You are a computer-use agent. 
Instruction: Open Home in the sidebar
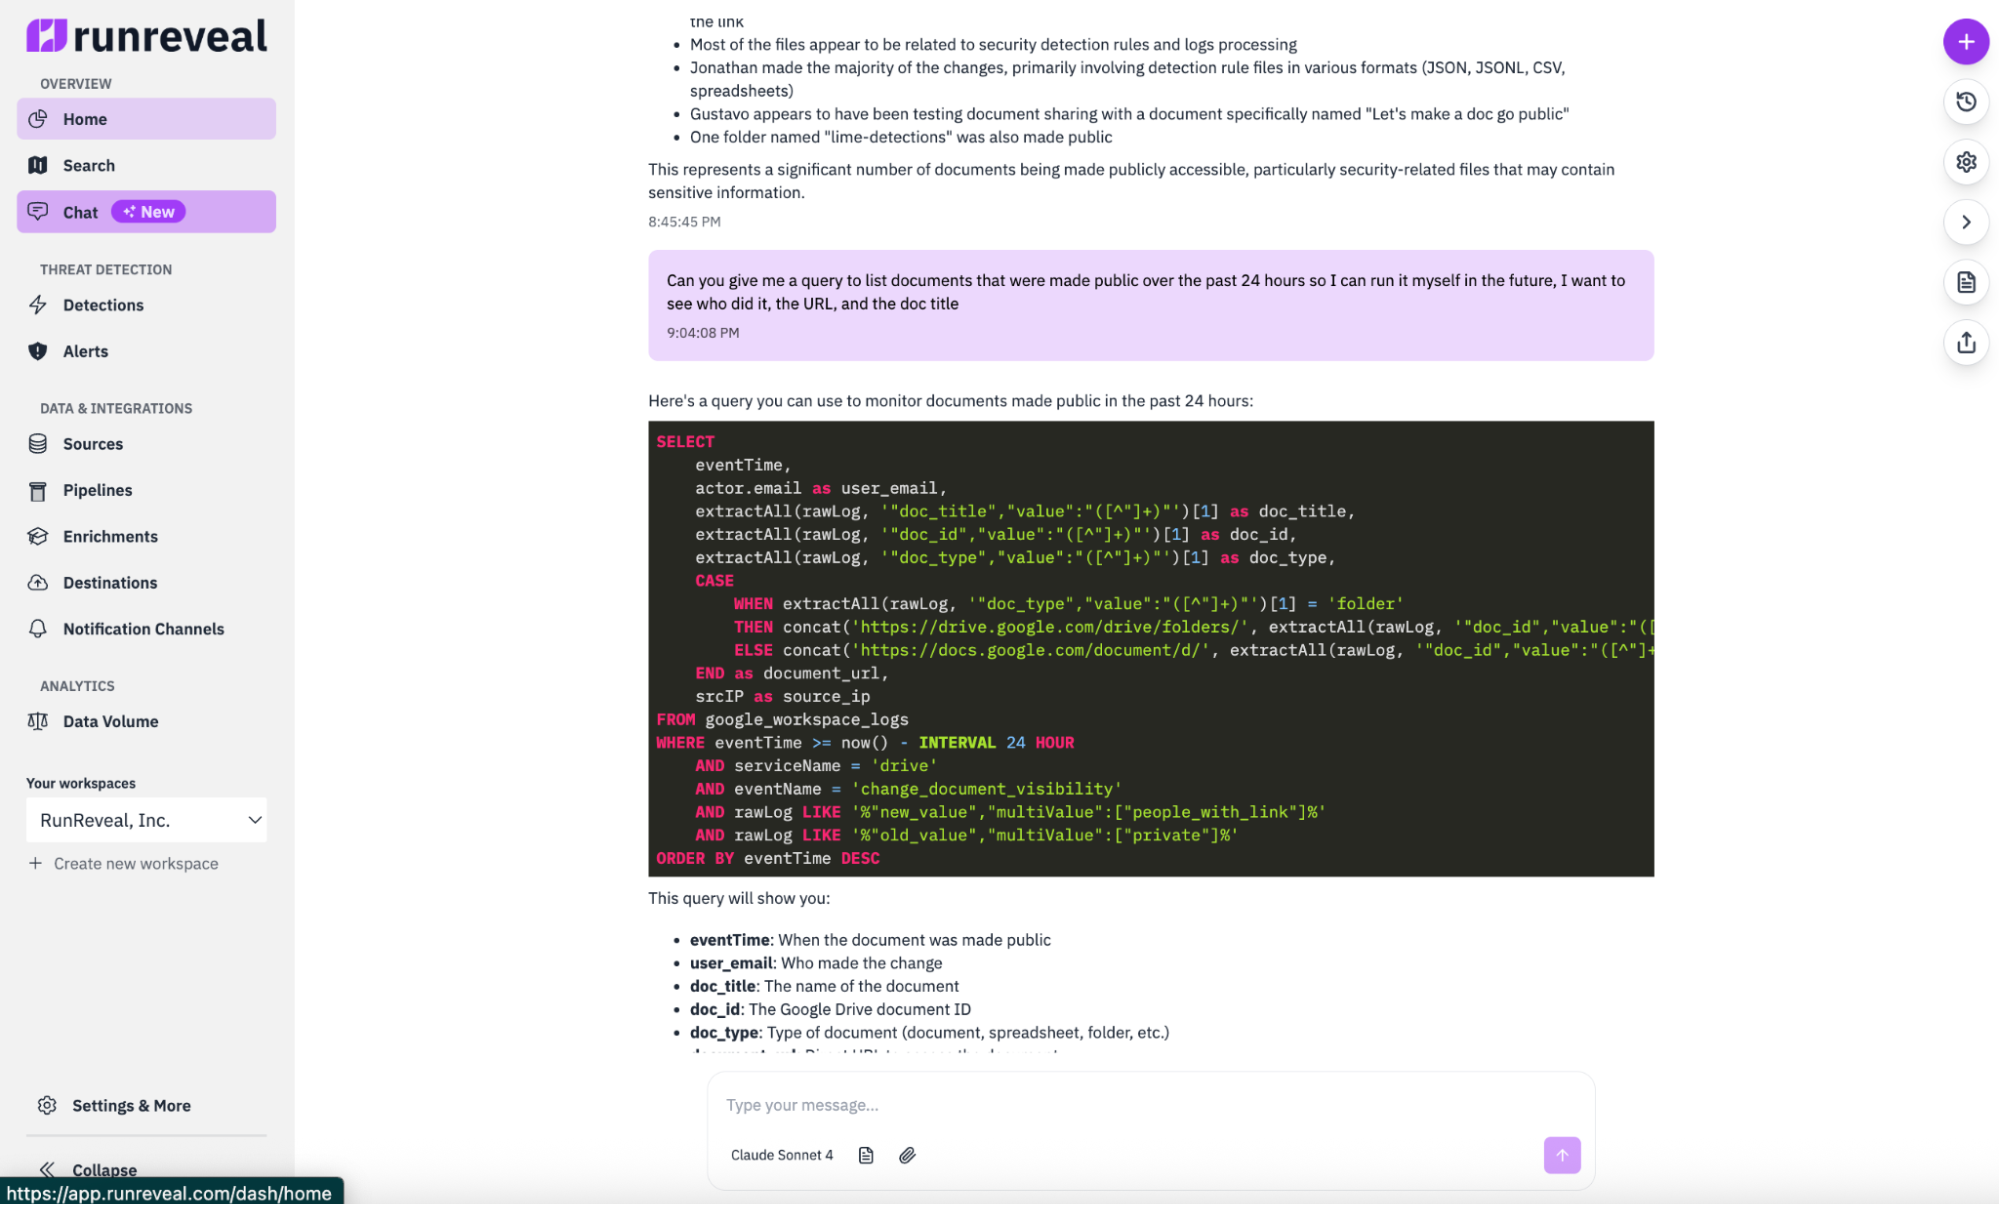coord(146,119)
